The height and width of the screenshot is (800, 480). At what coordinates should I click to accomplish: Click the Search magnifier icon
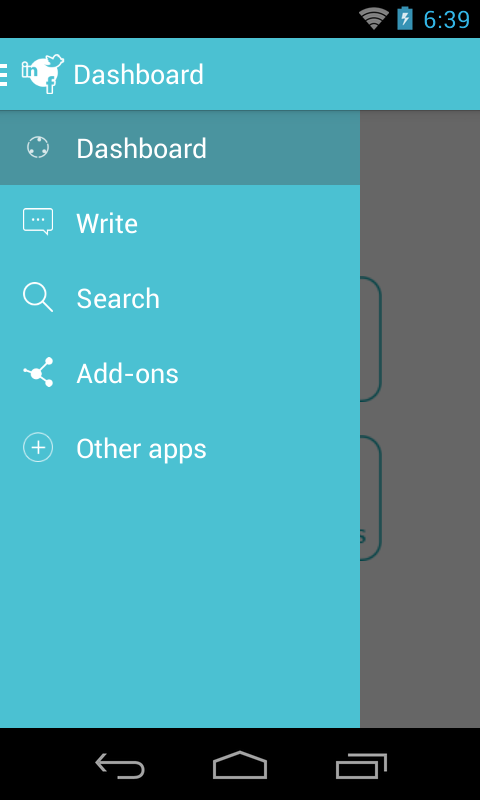tap(38, 297)
